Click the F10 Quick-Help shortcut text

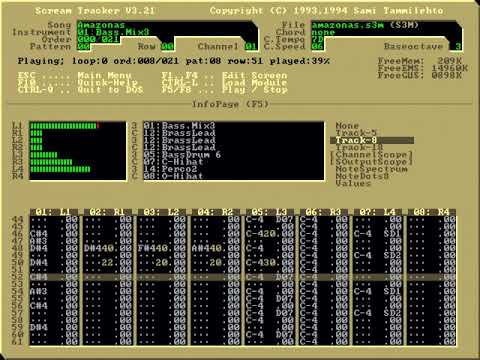[x=78, y=83]
